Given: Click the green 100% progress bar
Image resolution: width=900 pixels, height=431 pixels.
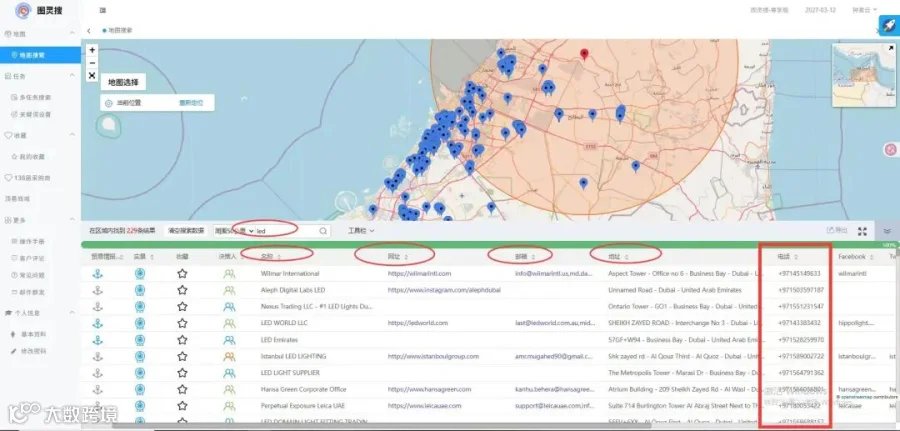Looking at the screenshot, I should 490,245.
